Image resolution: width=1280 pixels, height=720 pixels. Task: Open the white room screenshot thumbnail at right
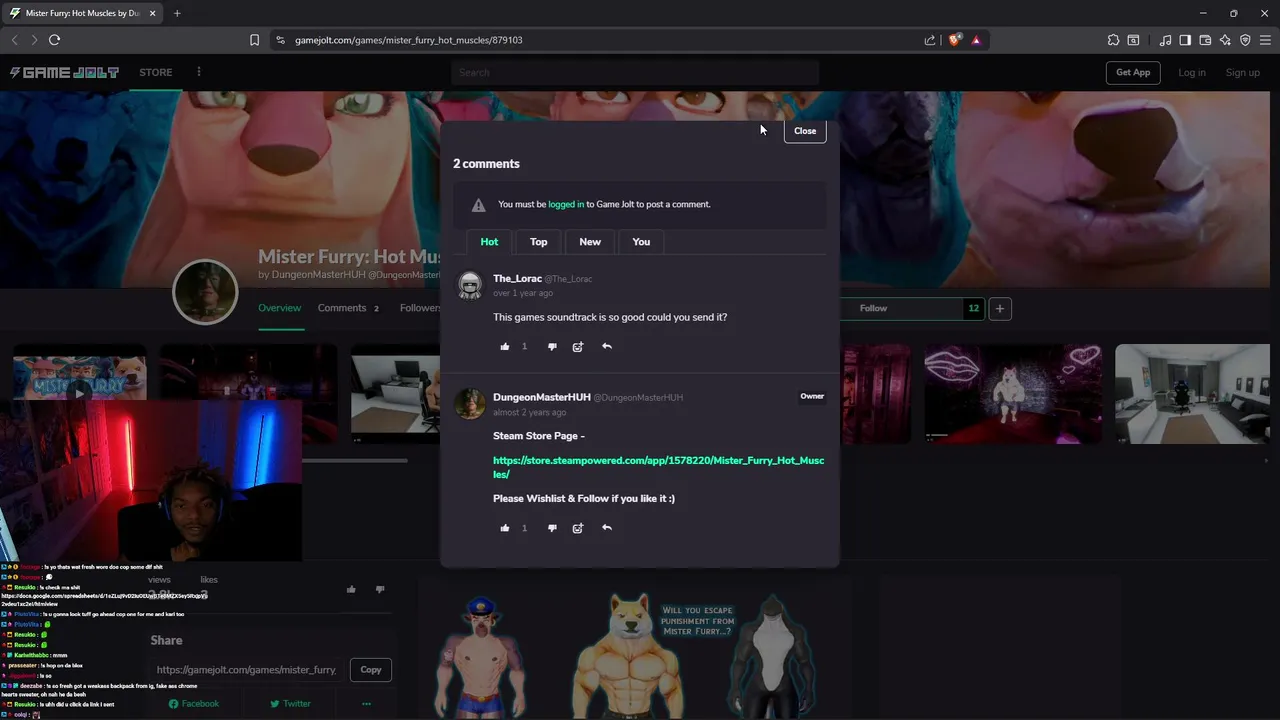[x=1192, y=394]
